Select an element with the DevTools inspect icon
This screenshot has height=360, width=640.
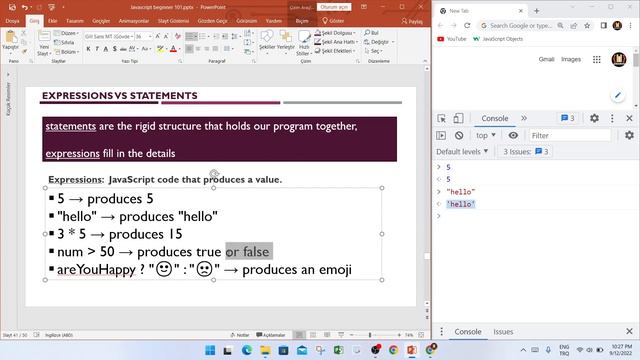point(441,118)
